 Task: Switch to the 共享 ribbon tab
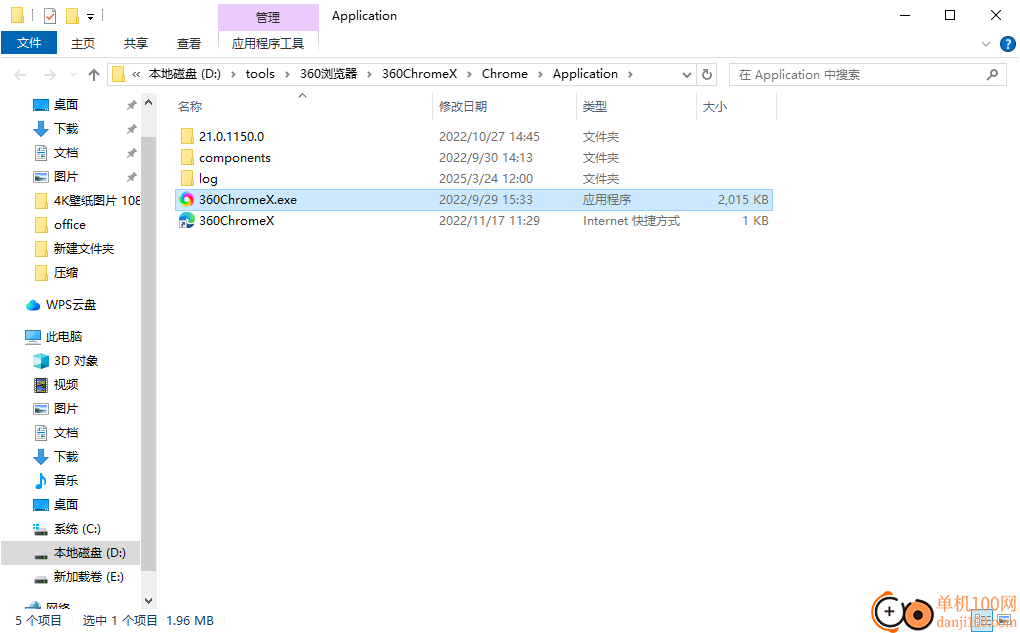(x=135, y=43)
